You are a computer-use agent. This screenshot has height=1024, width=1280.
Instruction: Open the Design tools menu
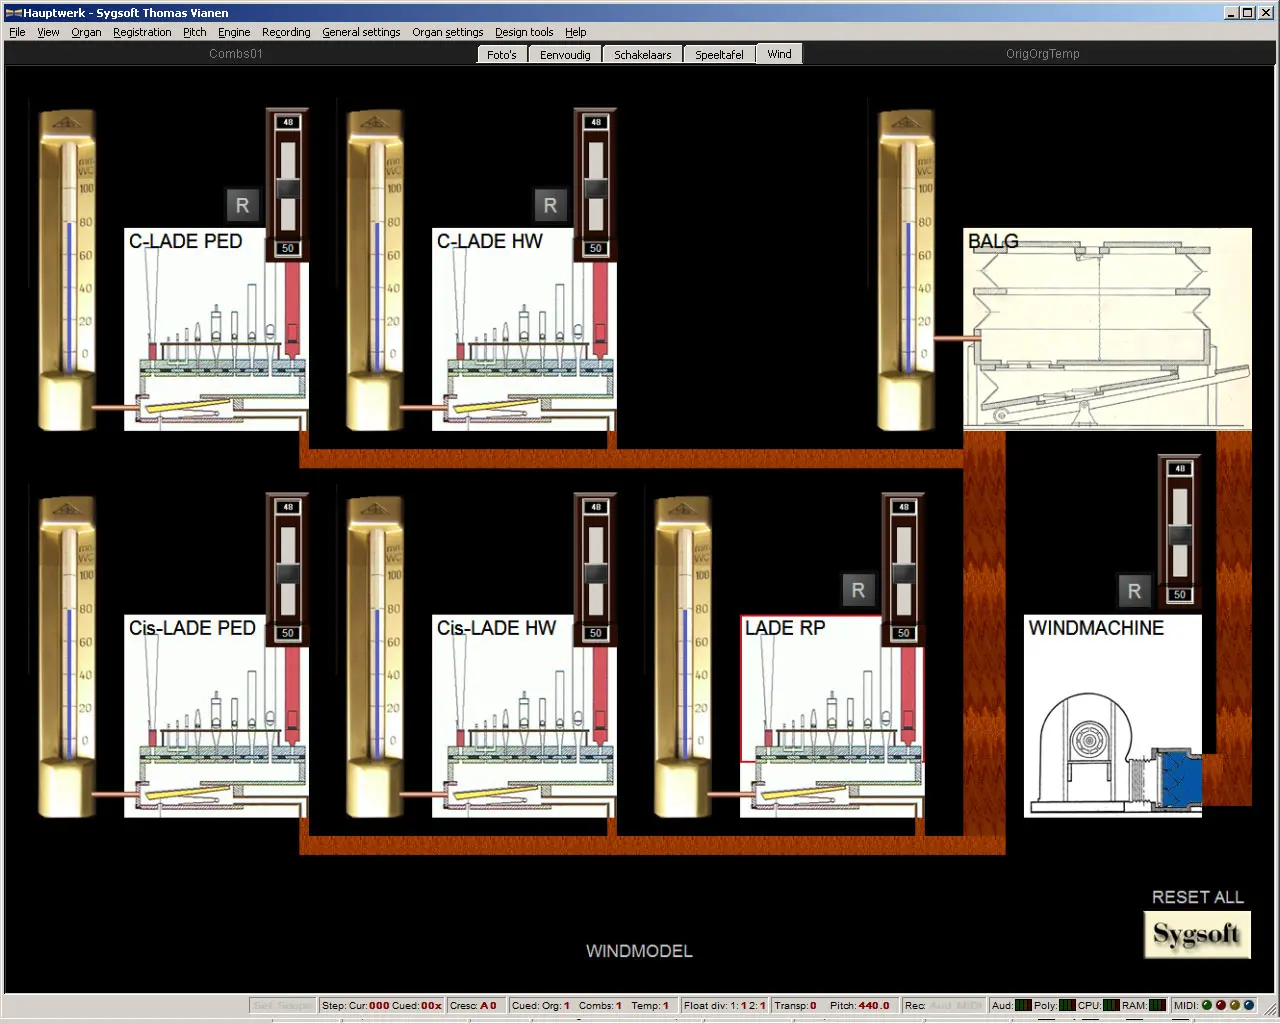[524, 32]
